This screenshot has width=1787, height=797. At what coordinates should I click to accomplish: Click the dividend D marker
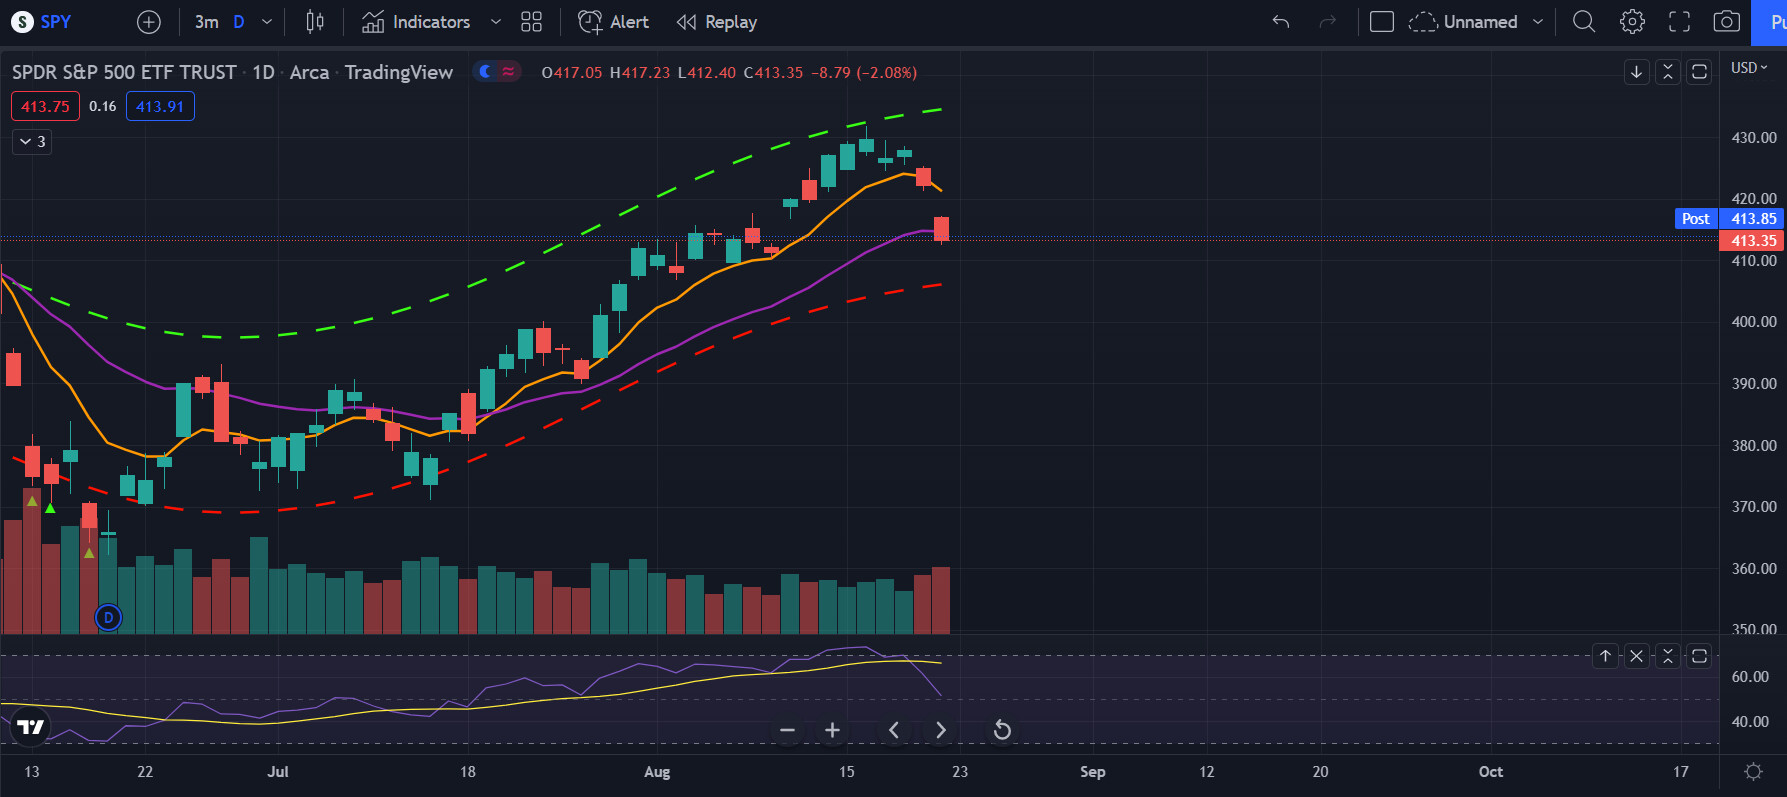[x=108, y=617]
